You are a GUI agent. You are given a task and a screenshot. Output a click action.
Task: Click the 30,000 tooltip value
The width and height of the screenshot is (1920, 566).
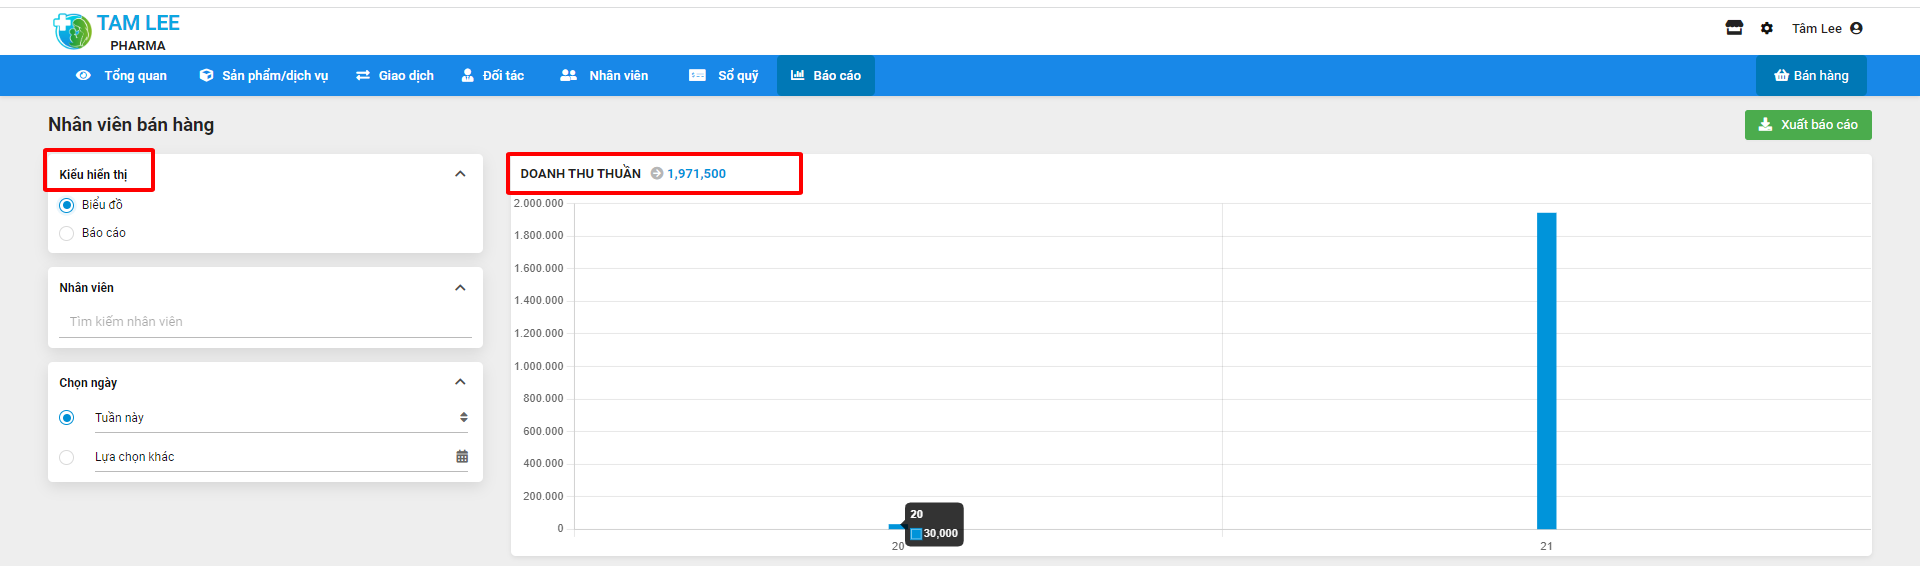(940, 534)
